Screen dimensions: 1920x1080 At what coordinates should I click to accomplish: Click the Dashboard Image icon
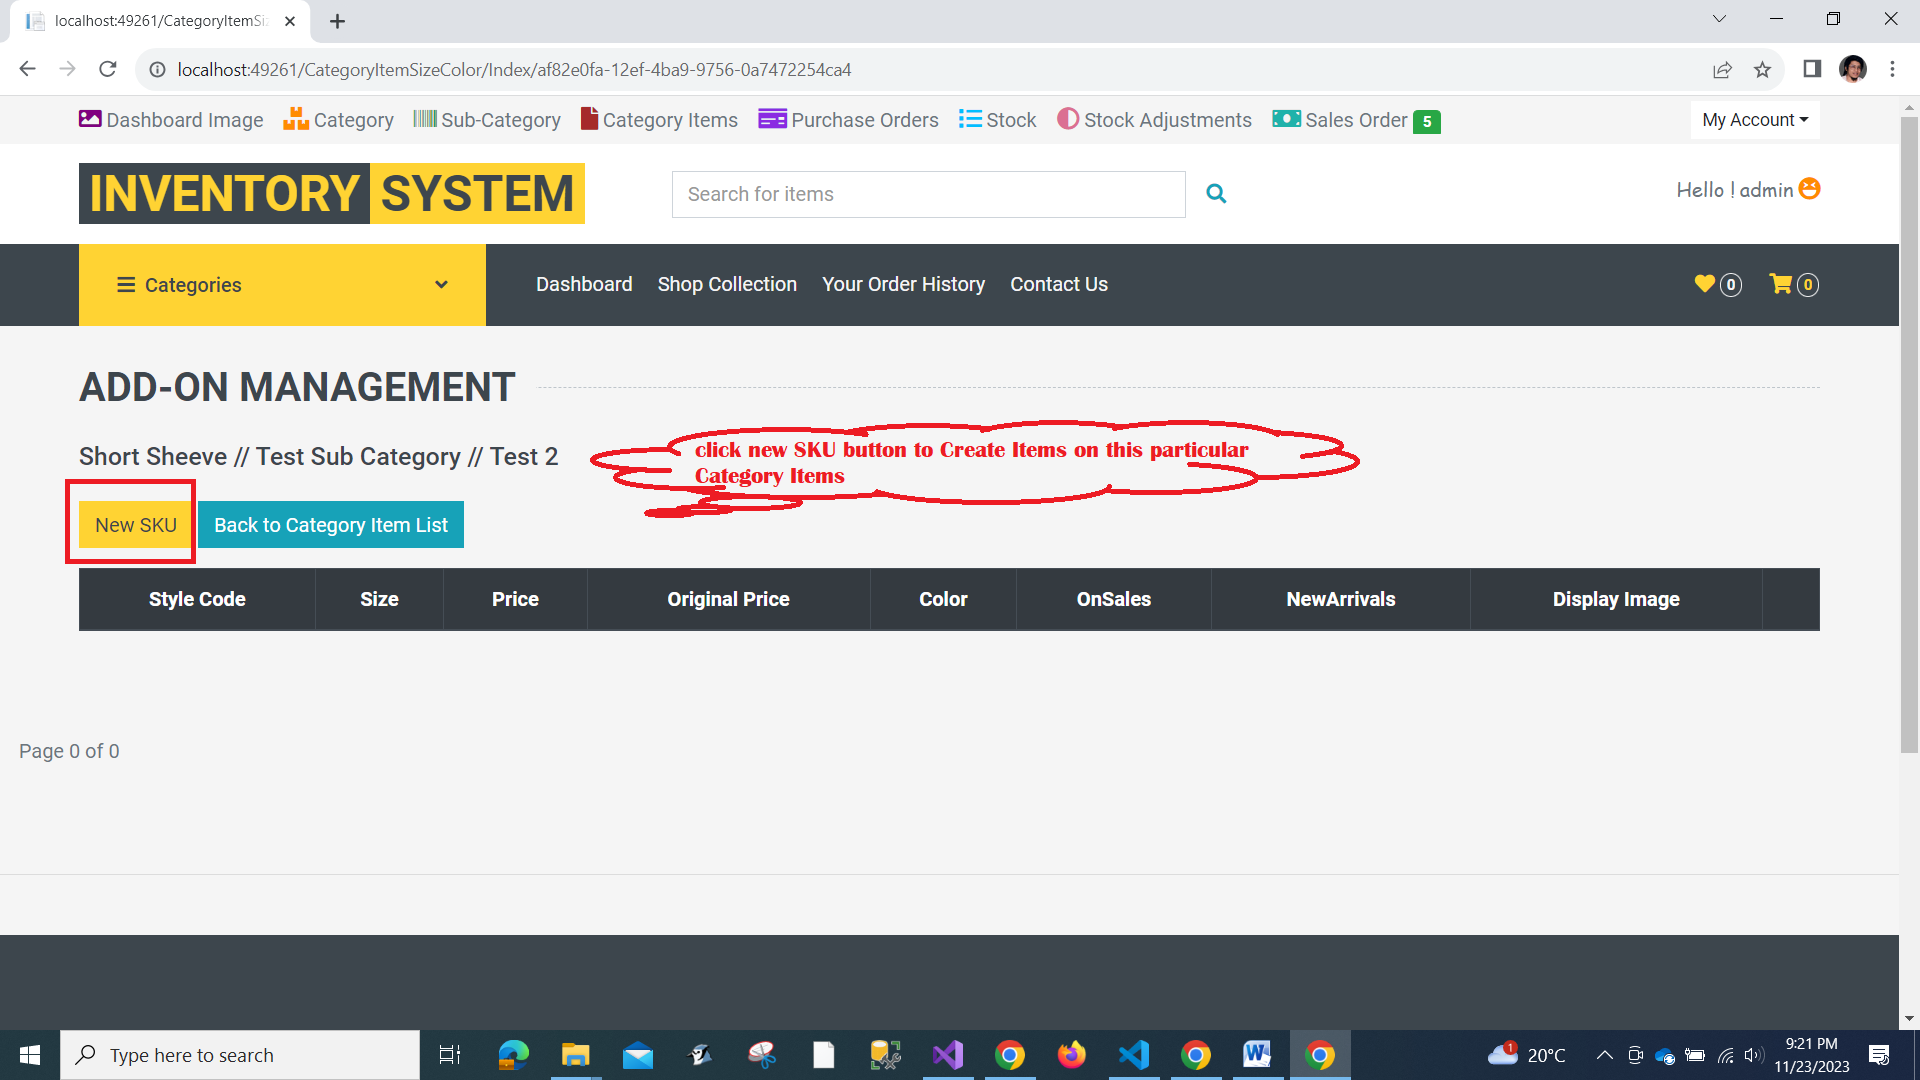click(x=90, y=119)
